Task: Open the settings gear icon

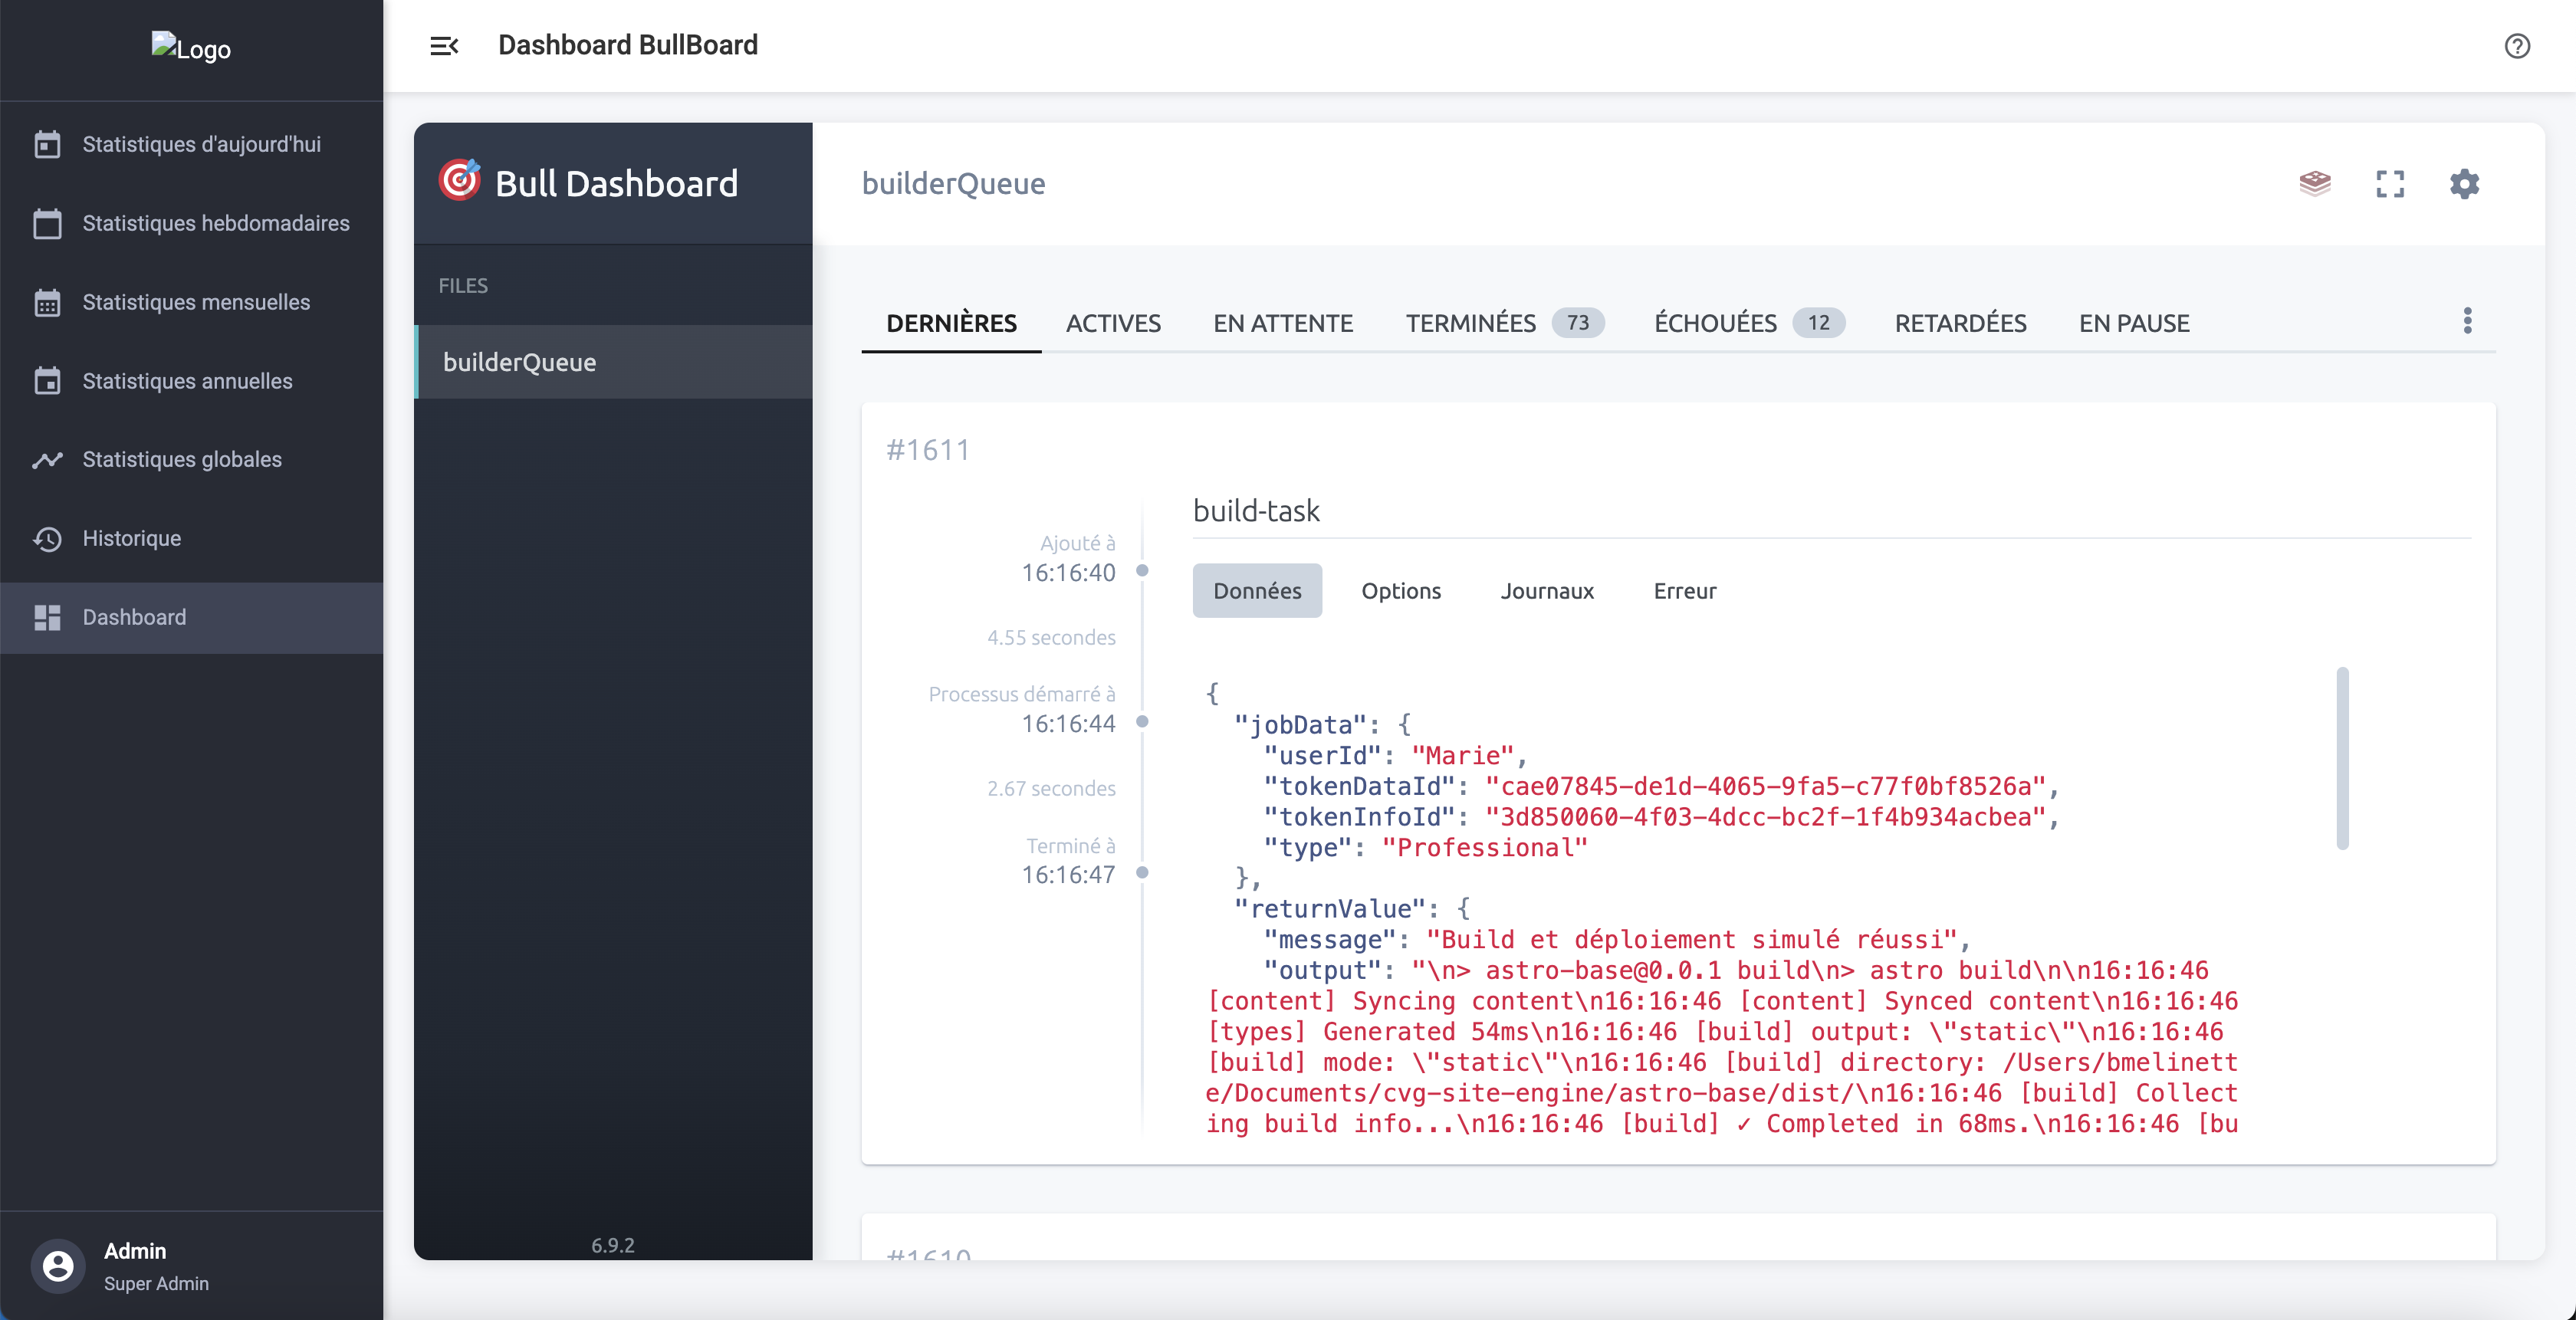Action: point(2464,183)
